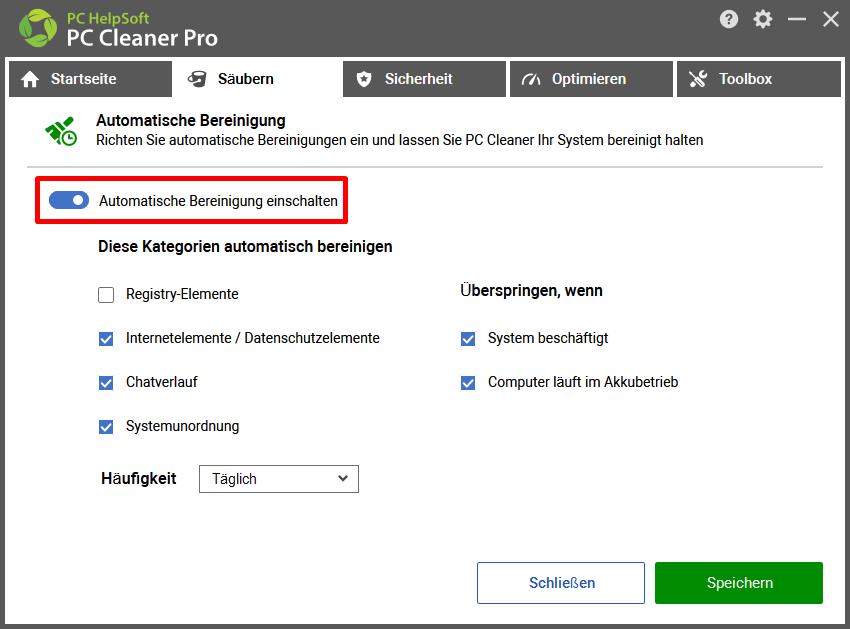Click the green broom clock icon
850x629 pixels.
pyautogui.click(x=61, y=131)
